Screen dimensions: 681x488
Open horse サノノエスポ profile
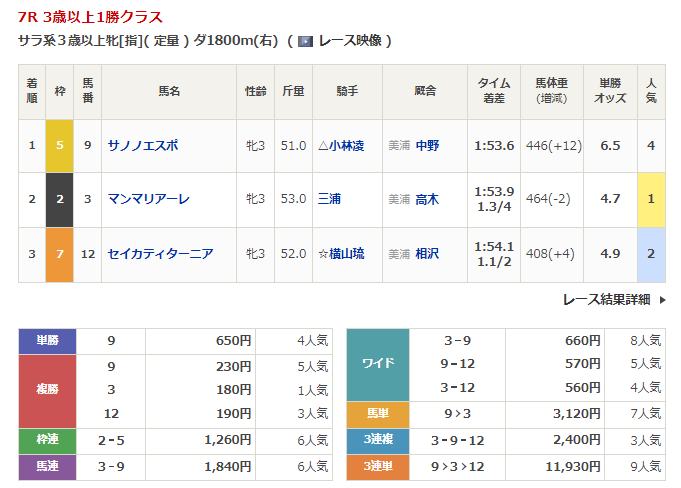[x=143, y=145]
